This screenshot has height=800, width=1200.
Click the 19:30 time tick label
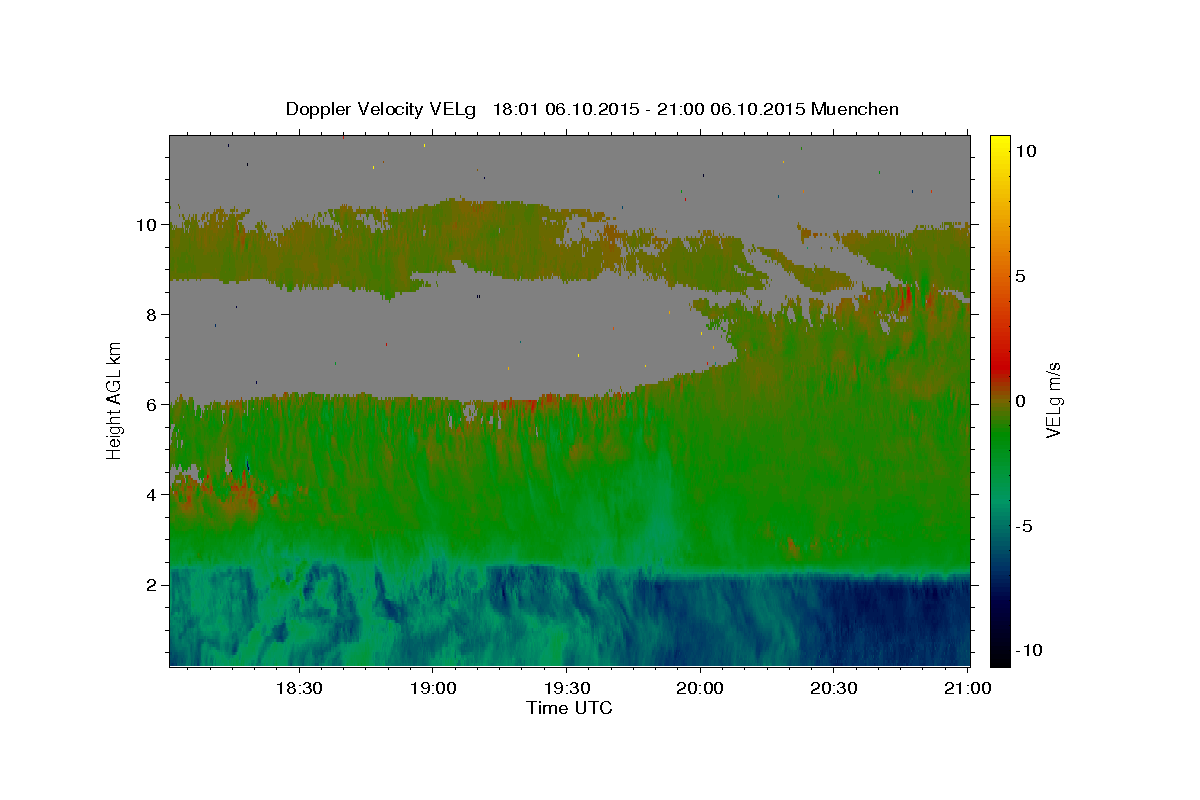coord(566,689)
